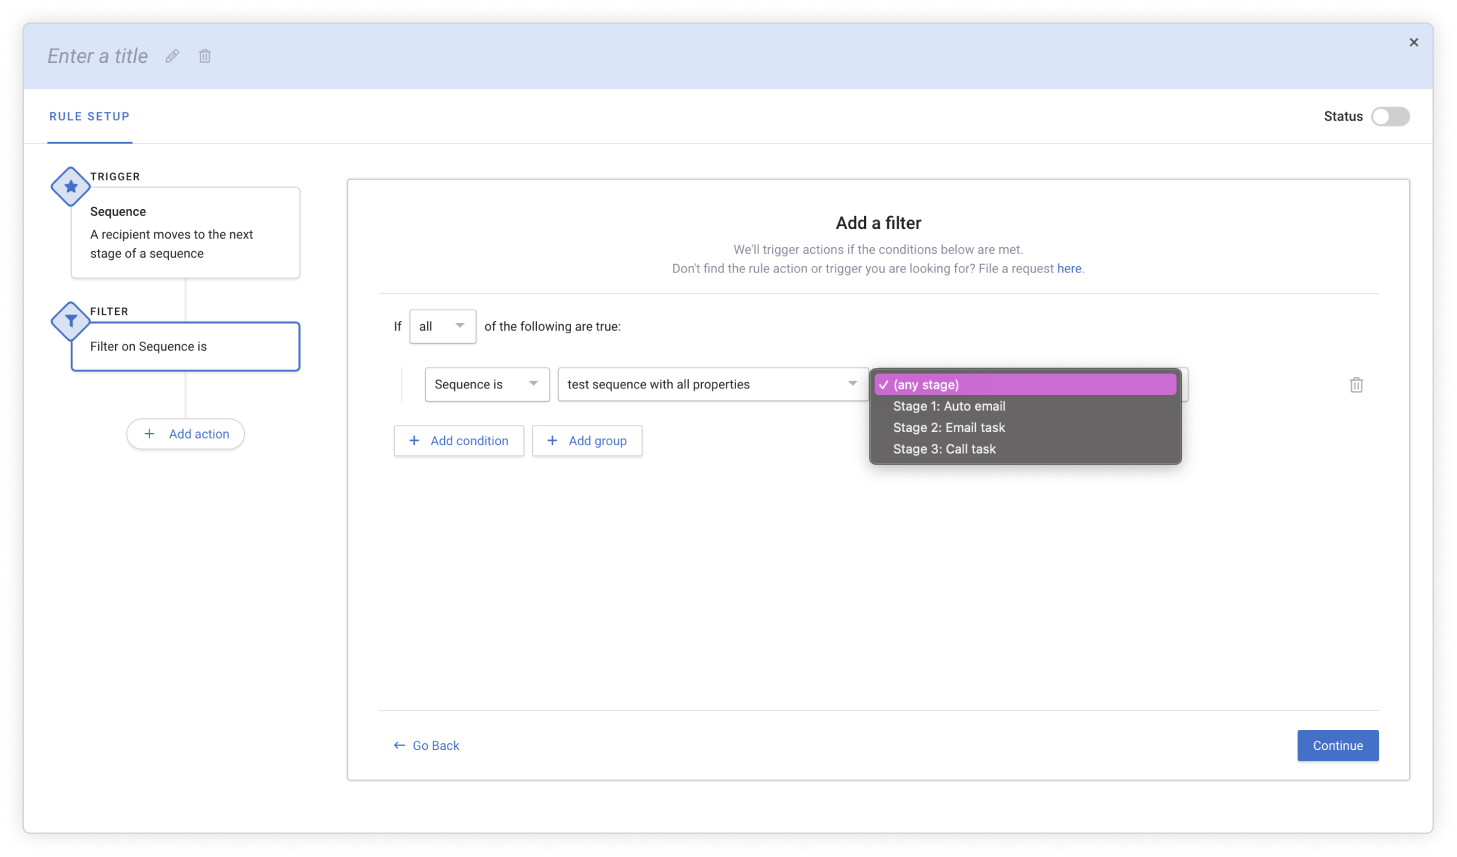Click the trash icon beside the title
1457x857 pixels.
click(205, 56)
